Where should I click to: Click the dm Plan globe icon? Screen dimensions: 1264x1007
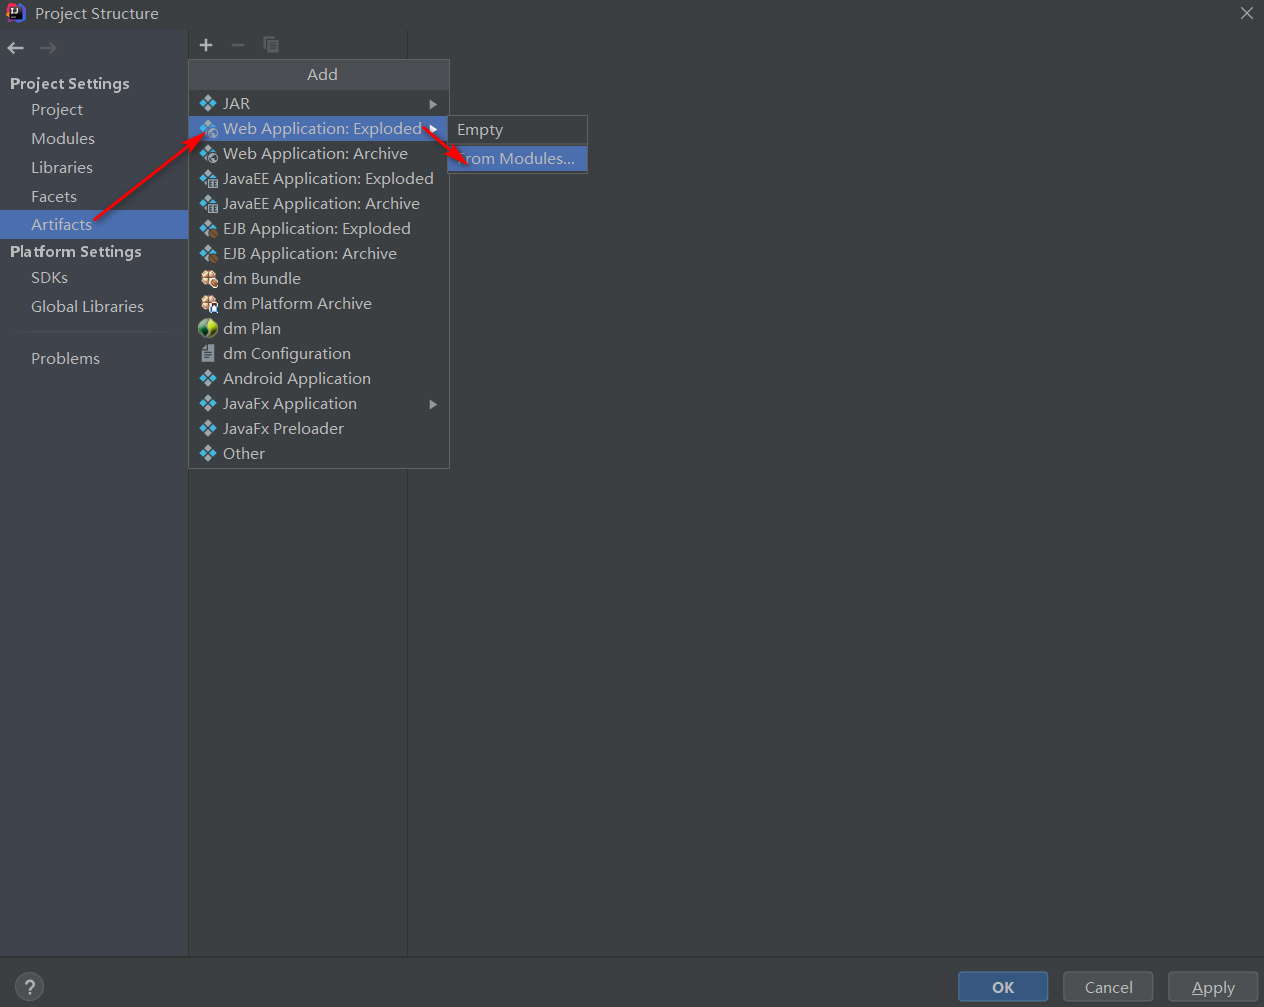(x=208, y=329)
